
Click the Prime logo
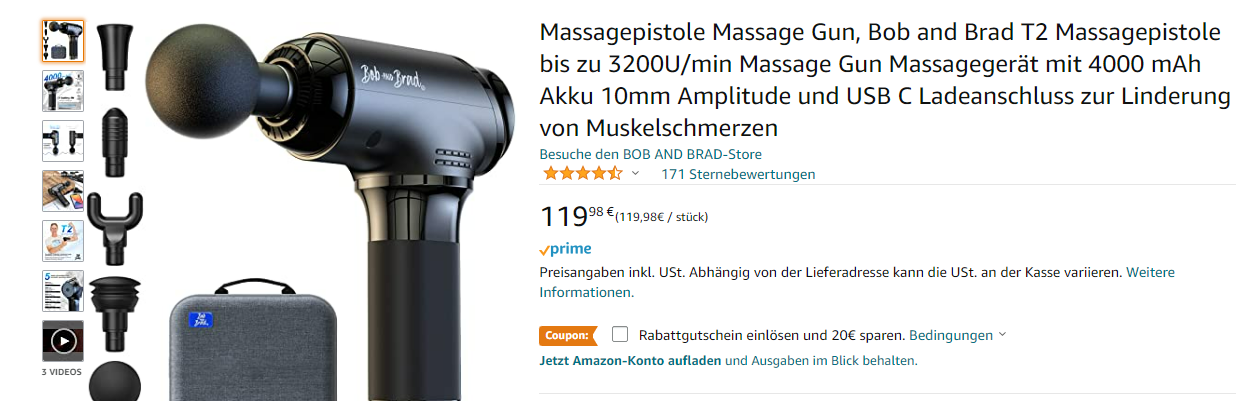(x=565, y=249)
